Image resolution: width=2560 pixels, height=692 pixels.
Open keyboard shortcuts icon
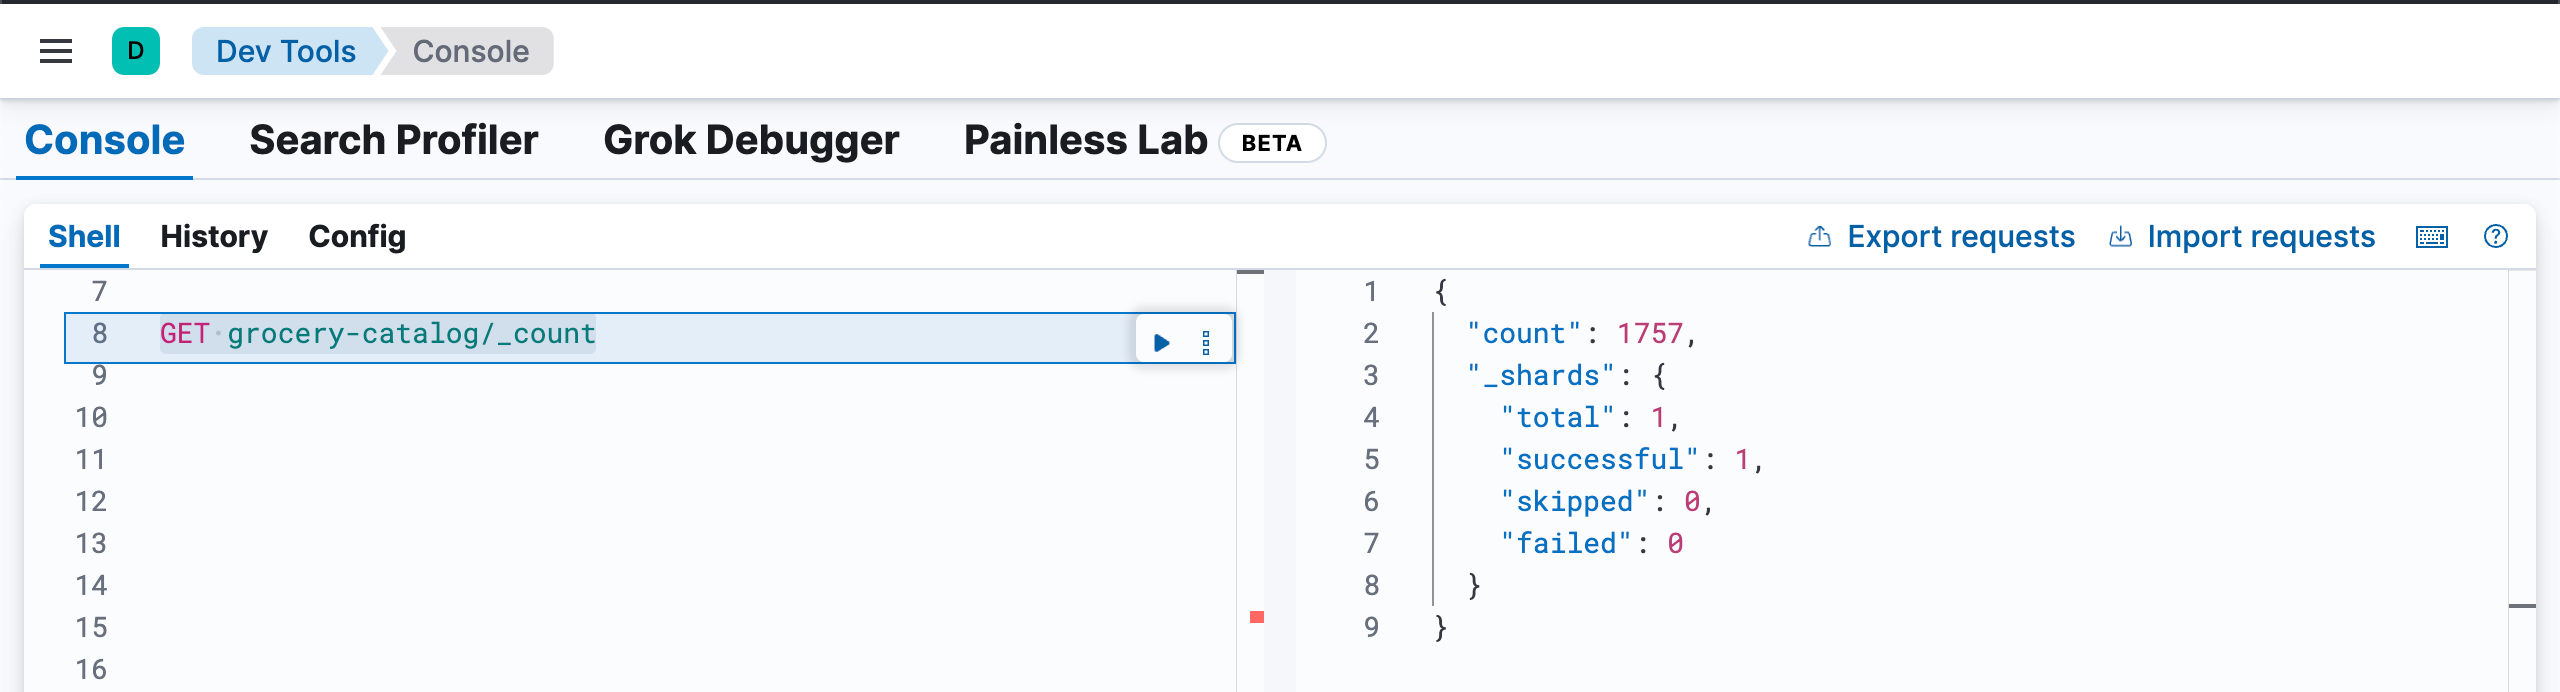(x=2432, y=237)
